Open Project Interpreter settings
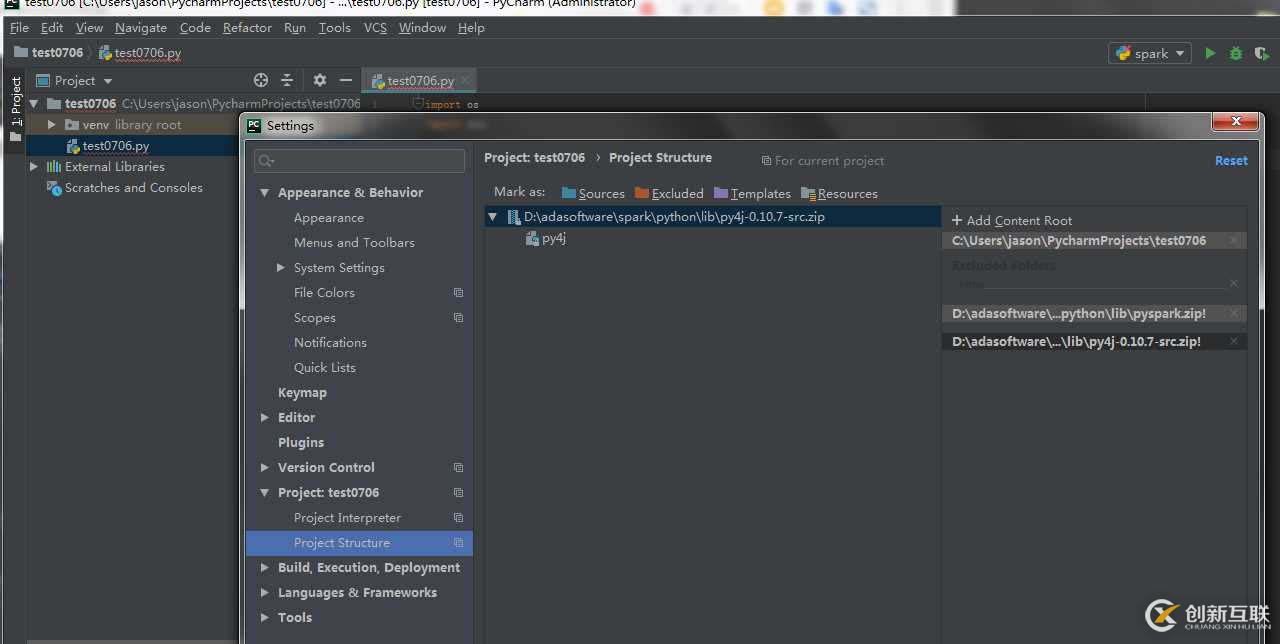1280x644 pixels. coord(347,518)
